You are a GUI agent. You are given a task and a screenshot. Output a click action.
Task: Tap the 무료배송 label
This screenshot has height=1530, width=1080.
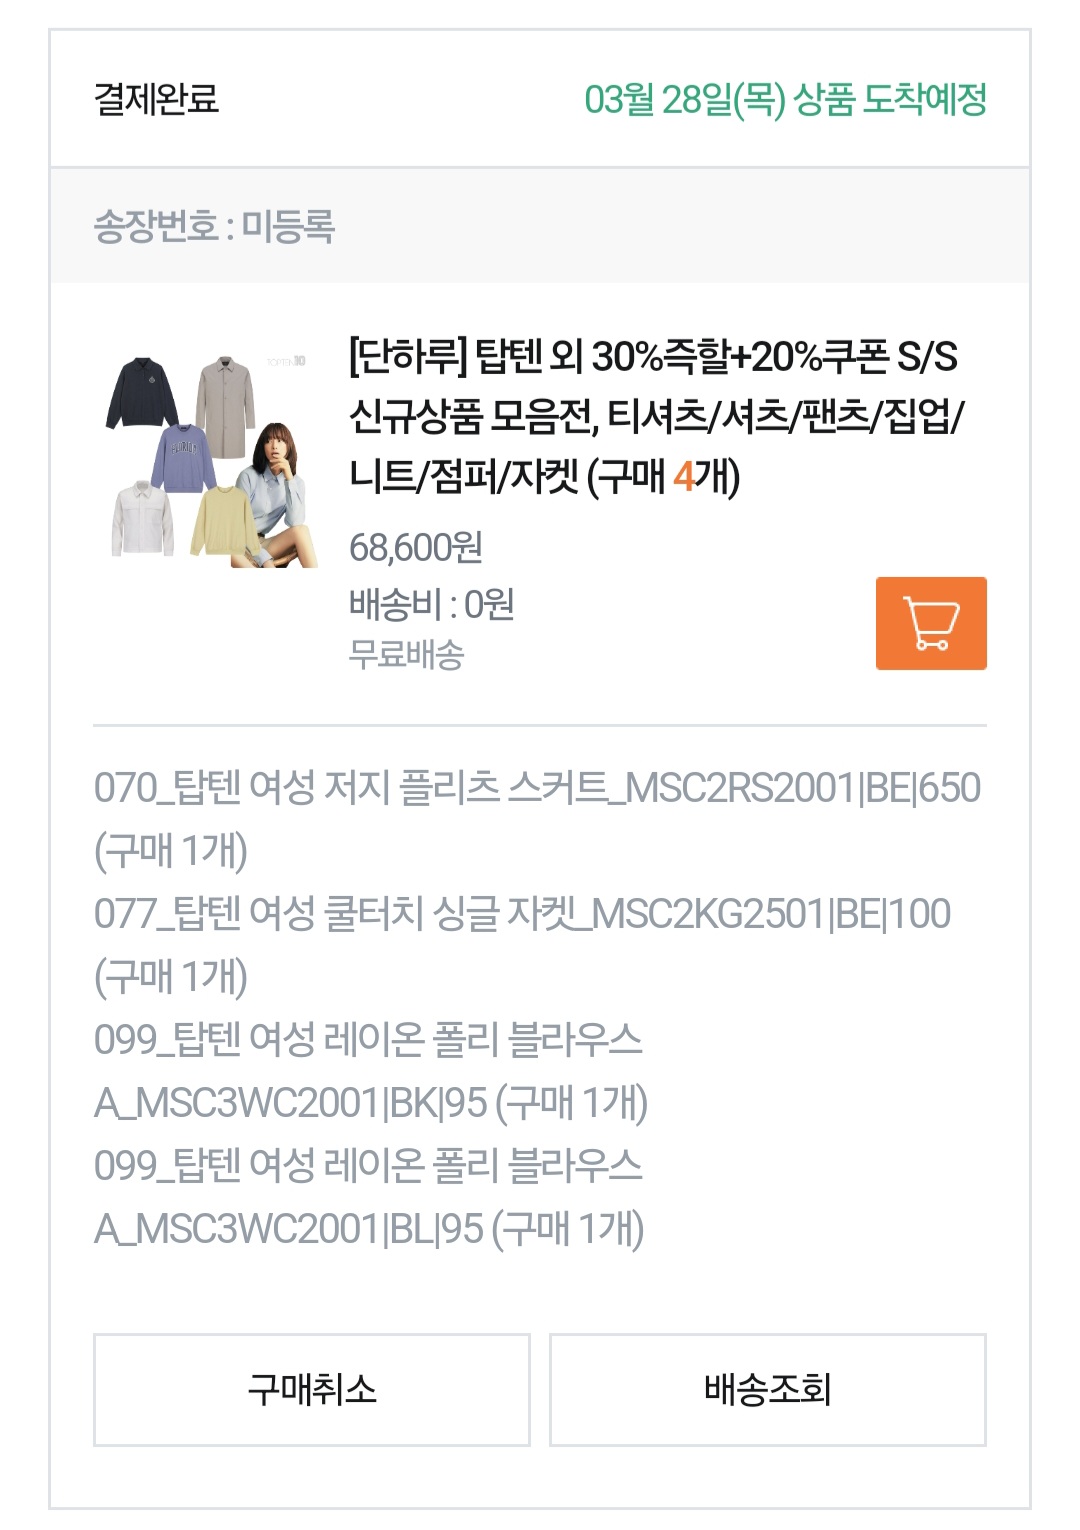[406, 654]
